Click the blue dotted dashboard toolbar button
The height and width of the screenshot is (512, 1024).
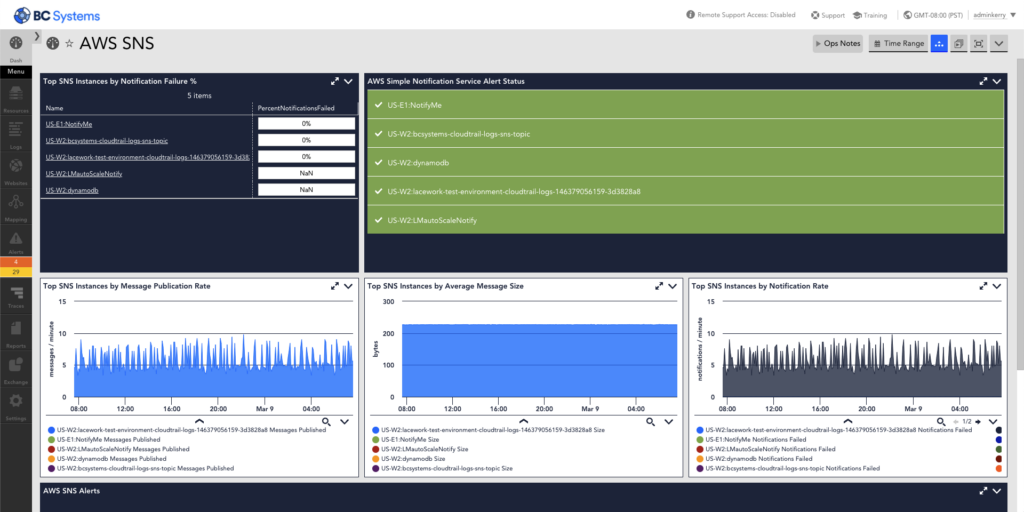click(x=939, y=44)
